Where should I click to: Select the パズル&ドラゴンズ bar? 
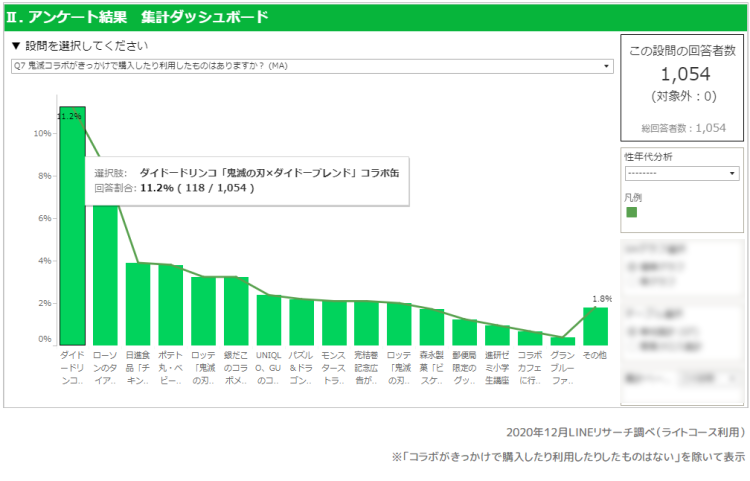pyautogui.click(x=301, y=322)
